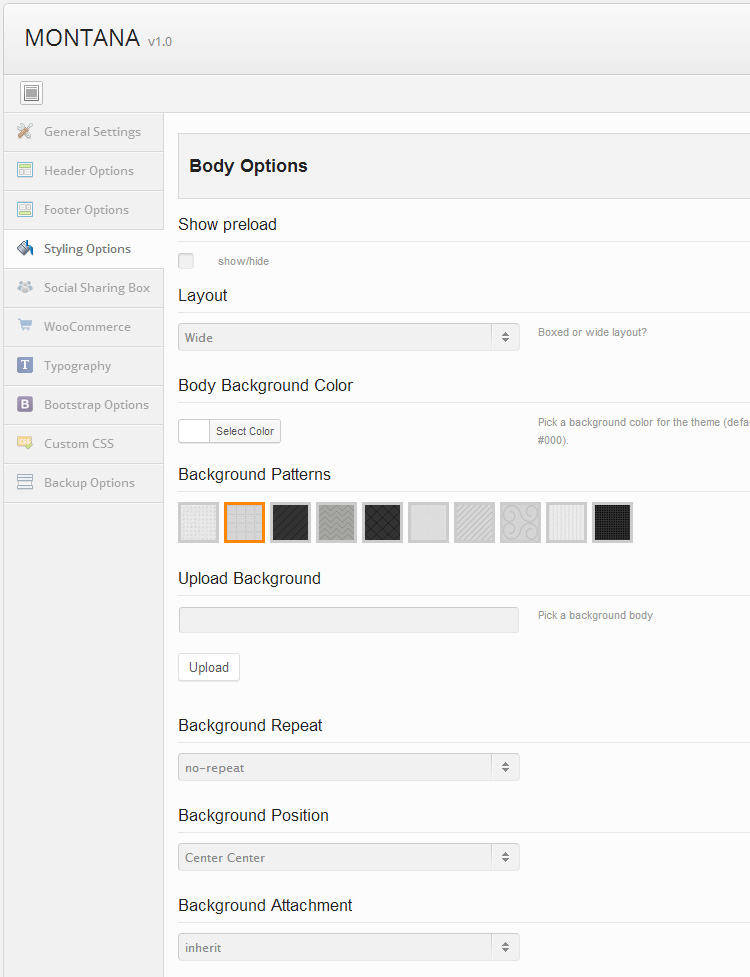Select the last black dotted background pattern
Viewport: 750px width, 977px height.
[612, 522]
